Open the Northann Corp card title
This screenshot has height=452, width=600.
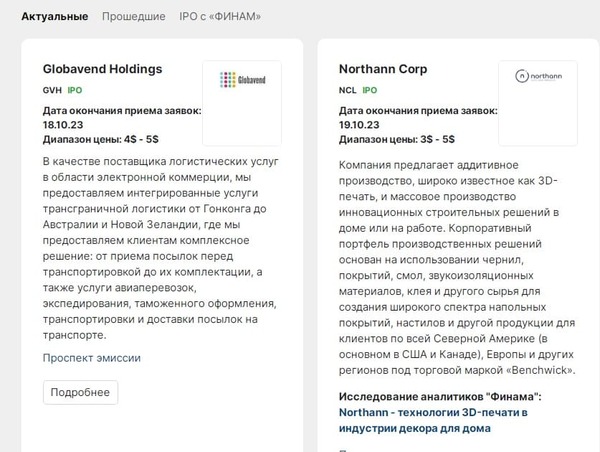(x=383, y=69)
